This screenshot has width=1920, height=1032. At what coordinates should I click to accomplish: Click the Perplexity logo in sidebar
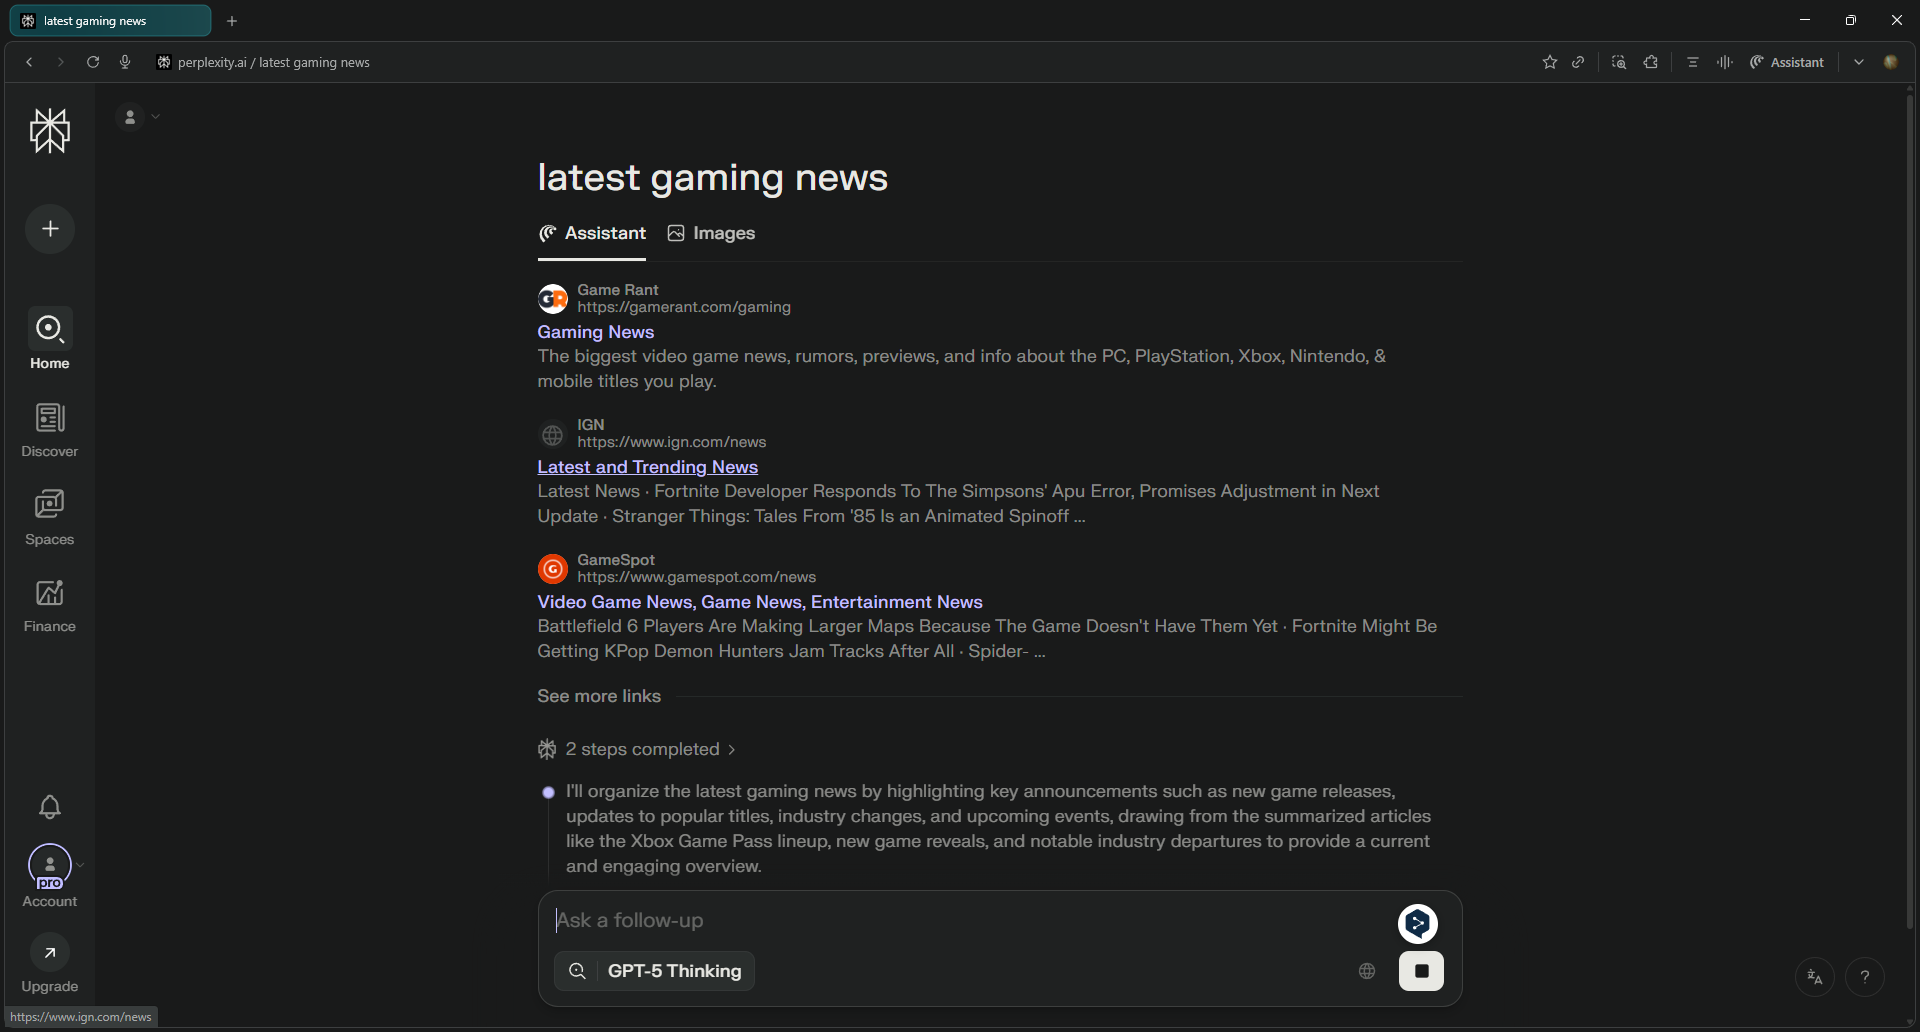tap(50, 131)
